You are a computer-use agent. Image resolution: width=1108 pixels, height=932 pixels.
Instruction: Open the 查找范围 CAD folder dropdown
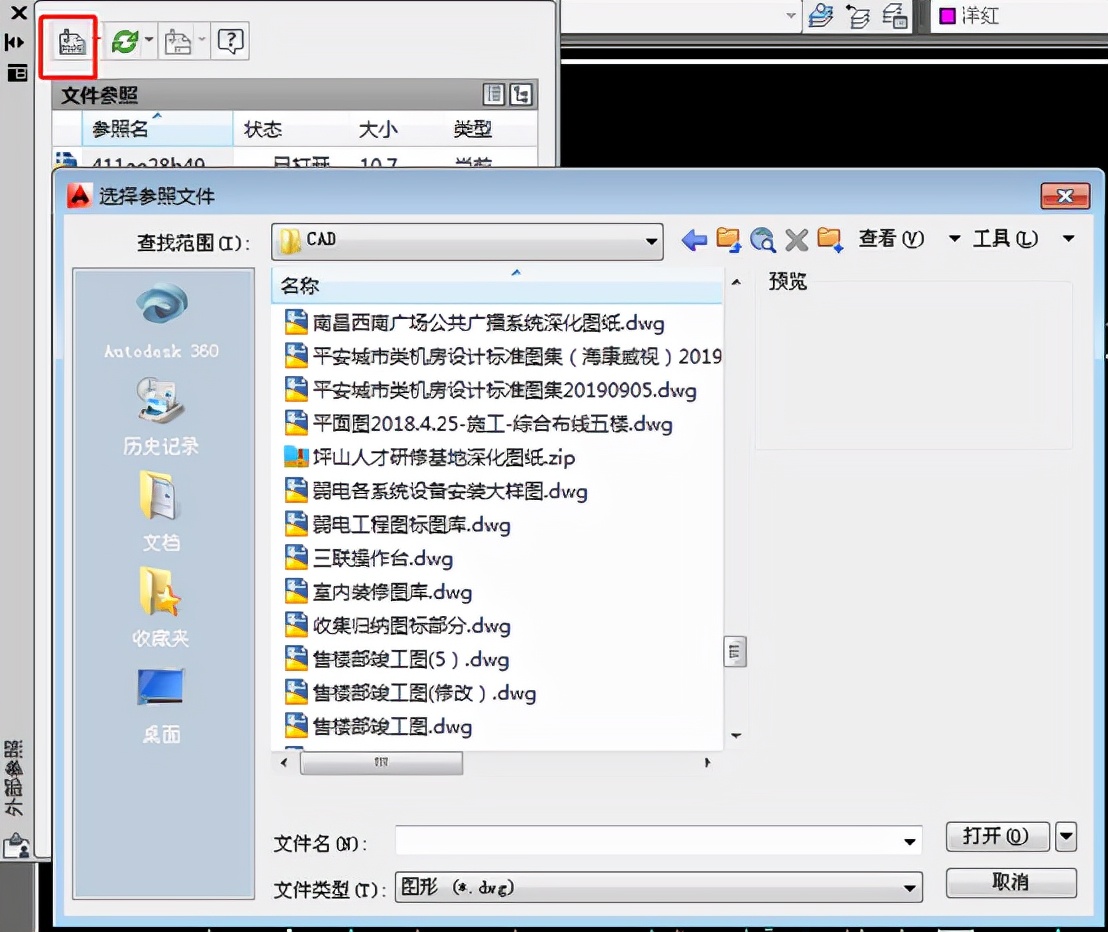pyautogui.click(x=651, y=241)
